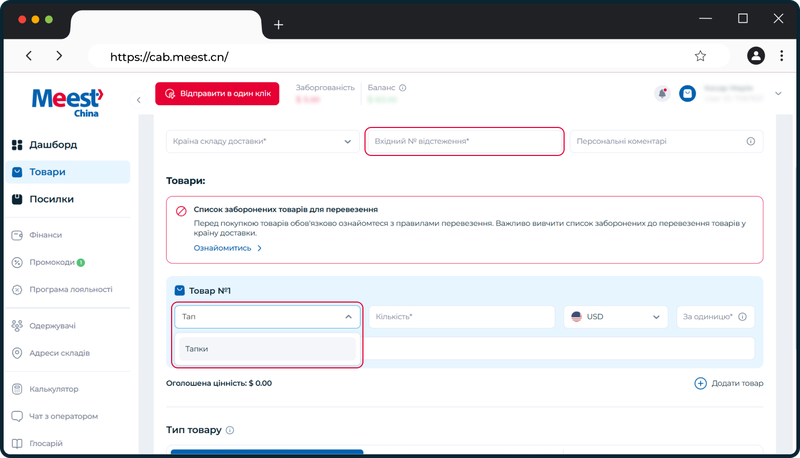Bookmark page with the star icon
Image resolution: width=800 pixels, height=458 pixels.
coord(700,56)
